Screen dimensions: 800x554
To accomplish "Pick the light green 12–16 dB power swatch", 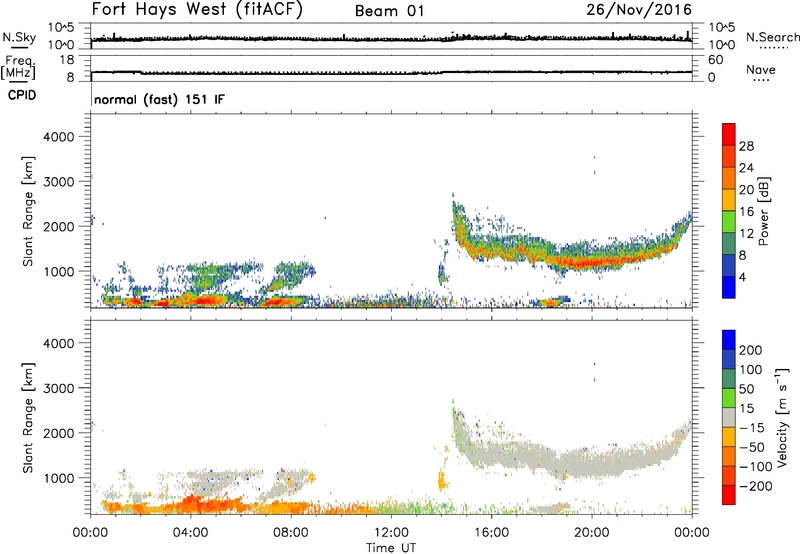I will click(x=729, y=222).
